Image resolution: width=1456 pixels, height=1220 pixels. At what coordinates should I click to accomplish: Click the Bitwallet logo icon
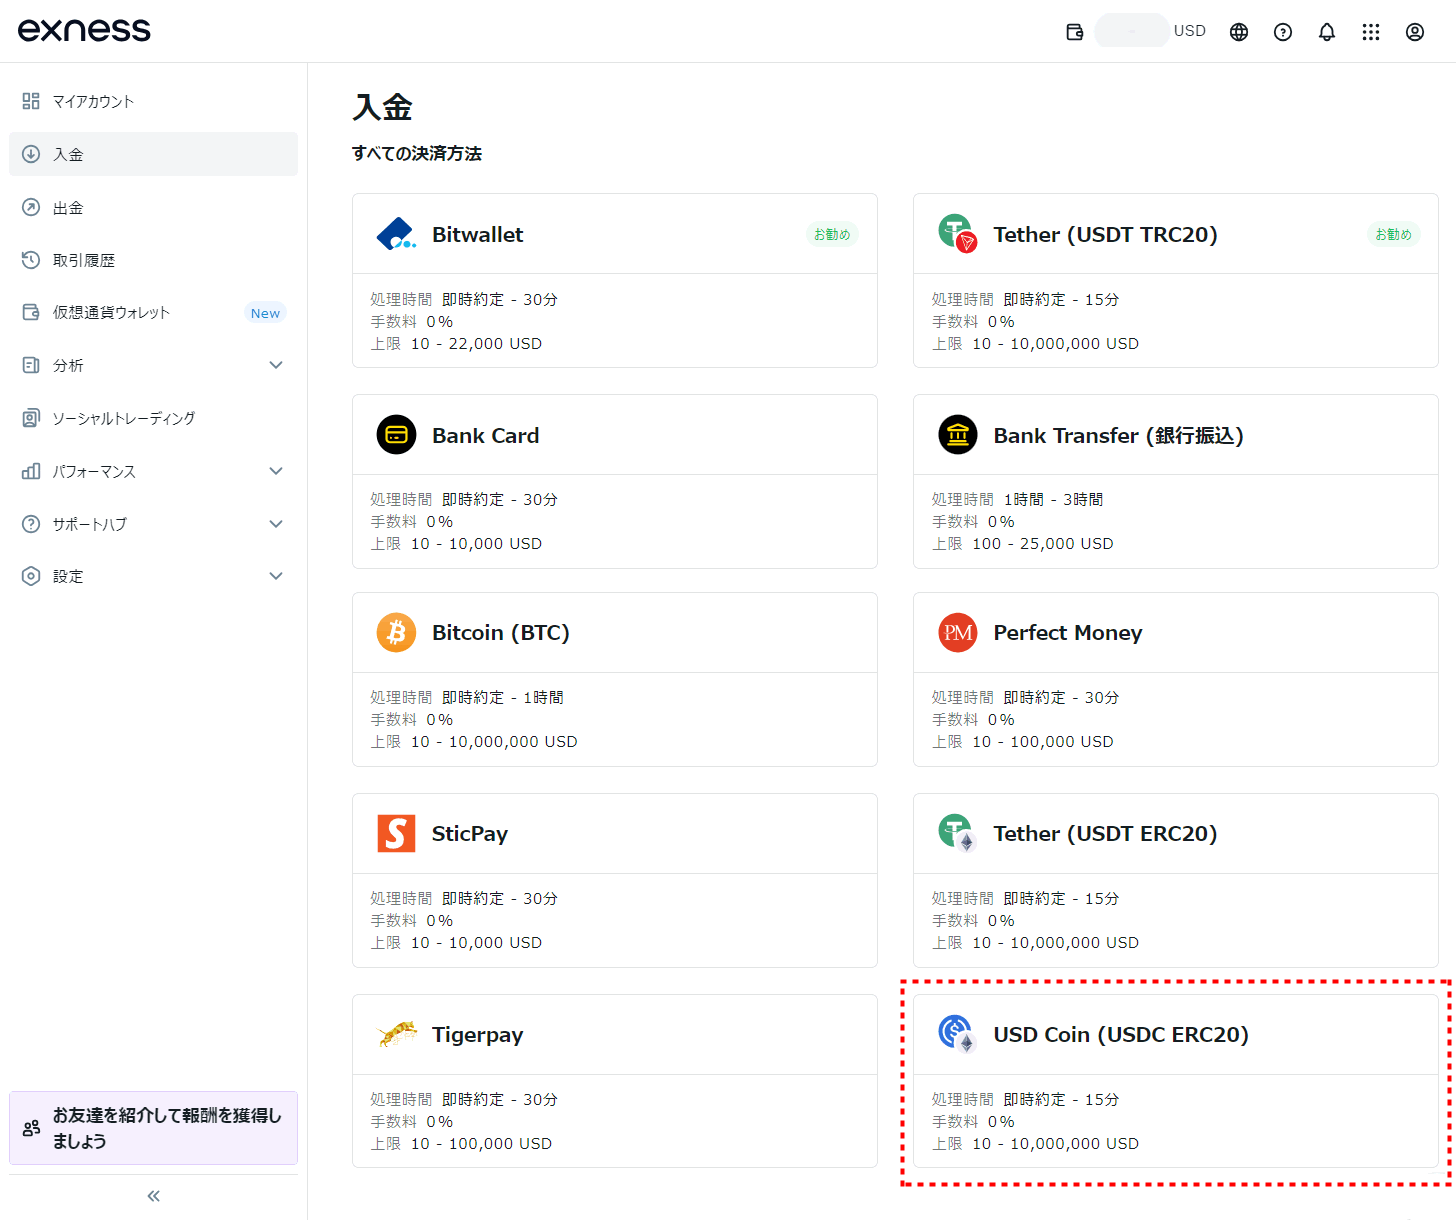[396, 234]
